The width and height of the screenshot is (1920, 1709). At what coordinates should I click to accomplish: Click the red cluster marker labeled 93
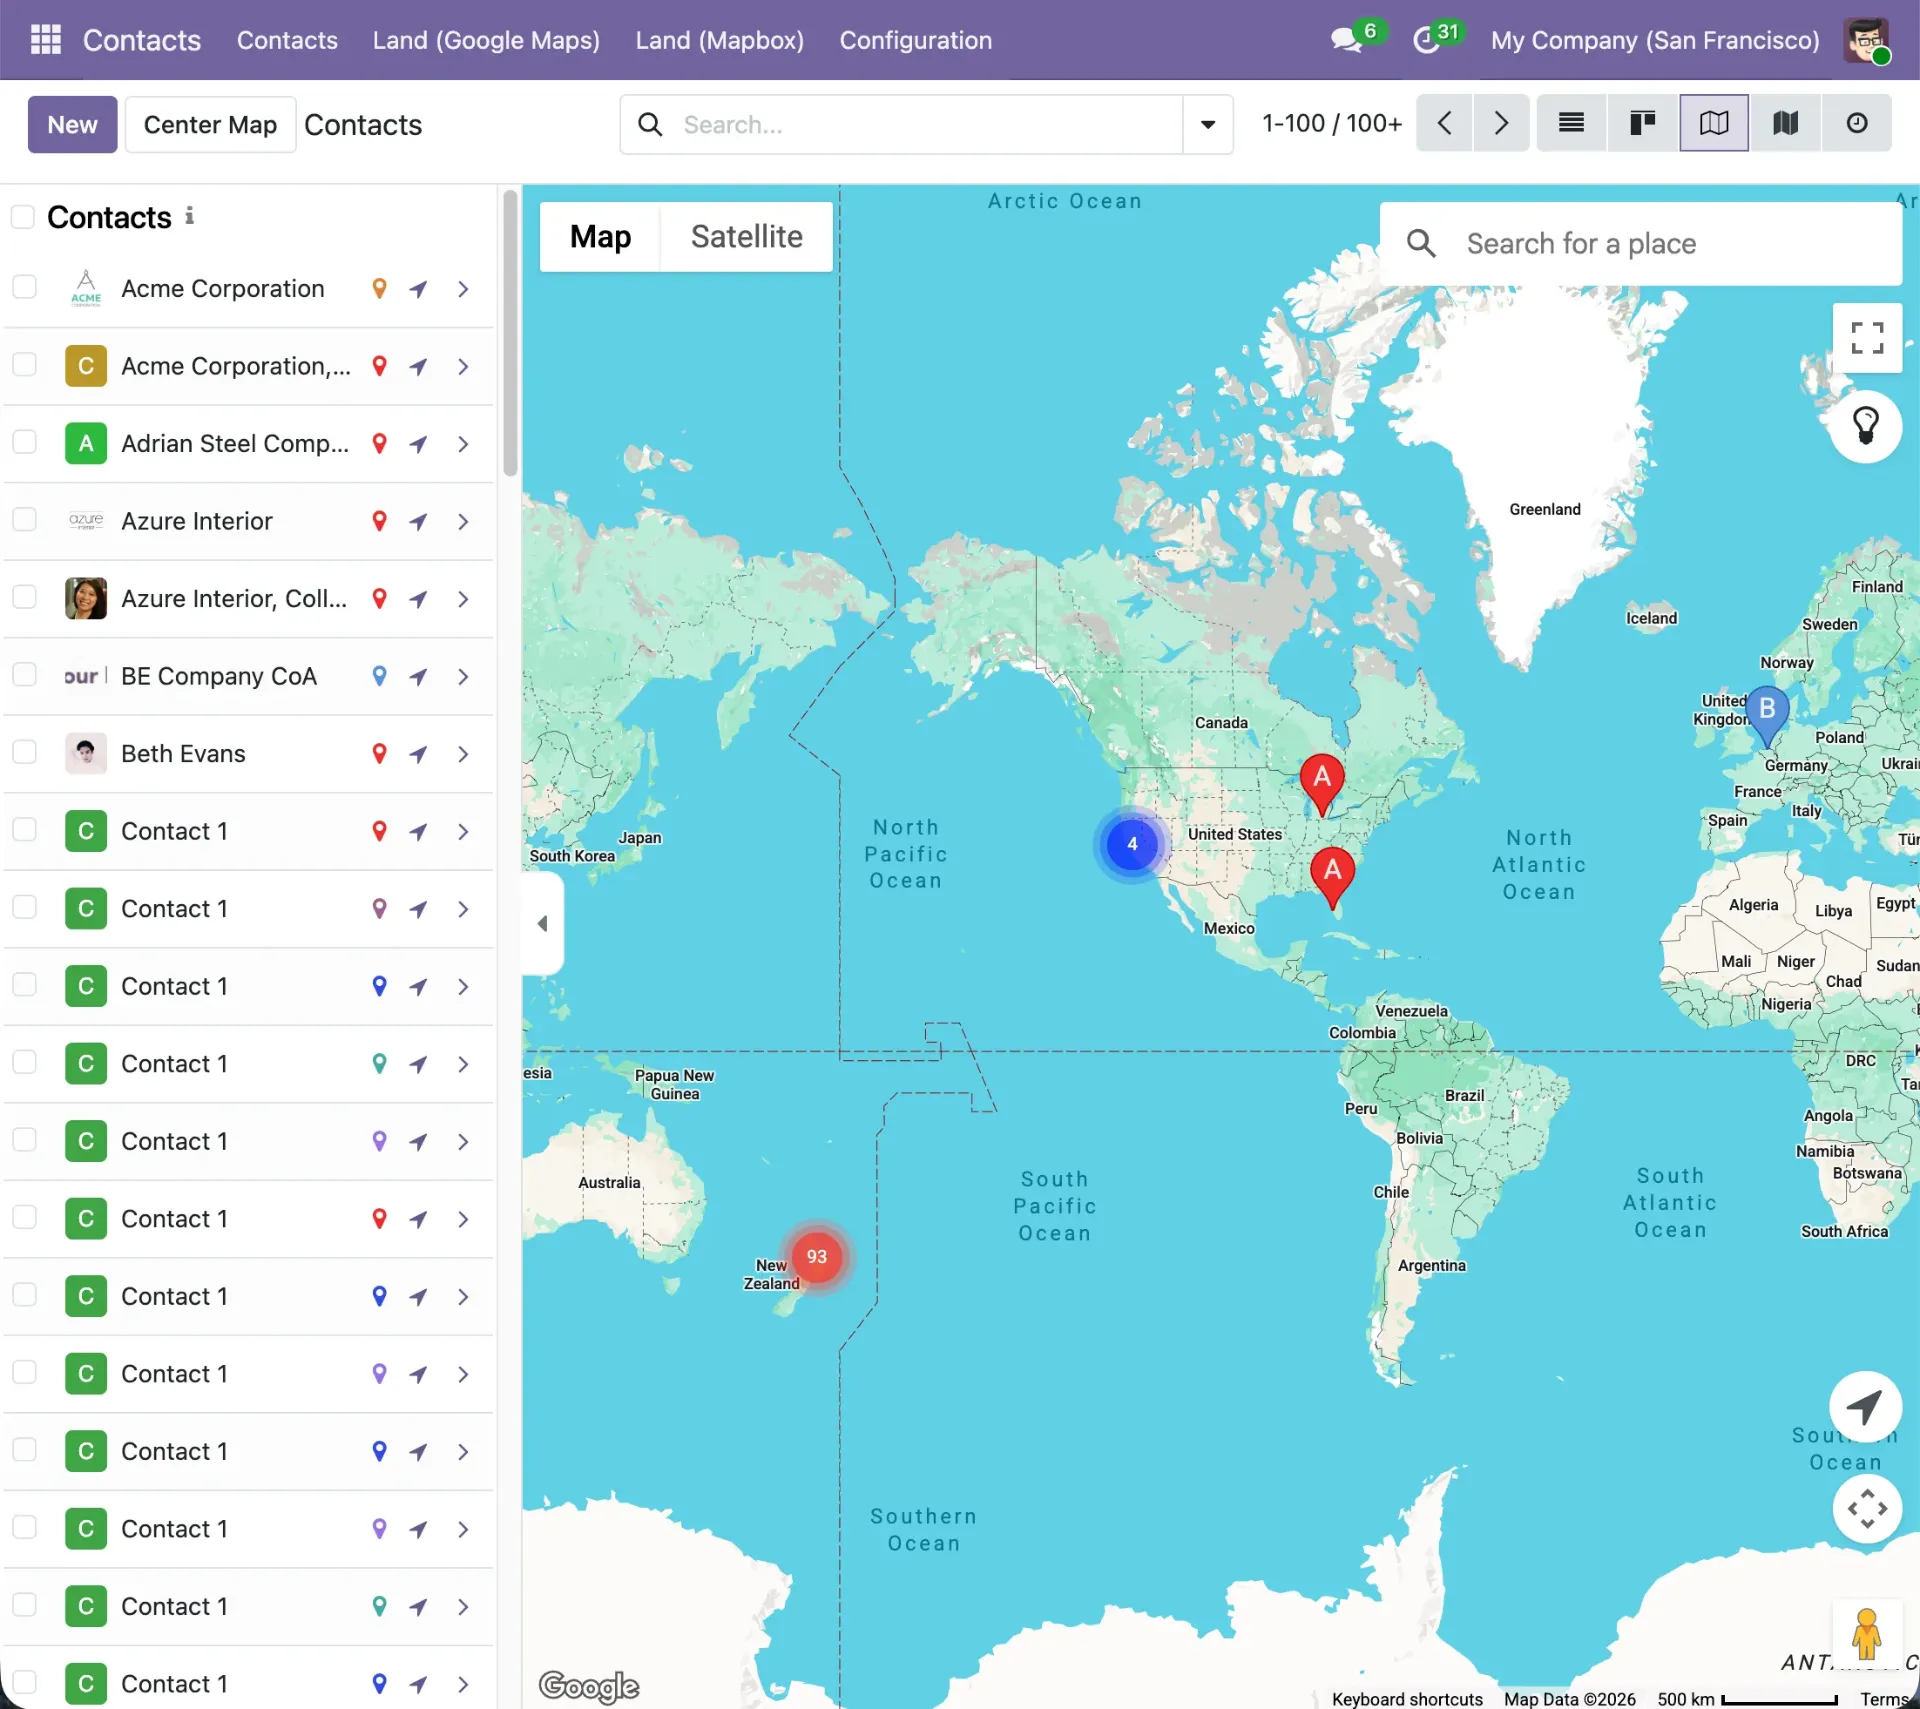tap(817, 1257)
